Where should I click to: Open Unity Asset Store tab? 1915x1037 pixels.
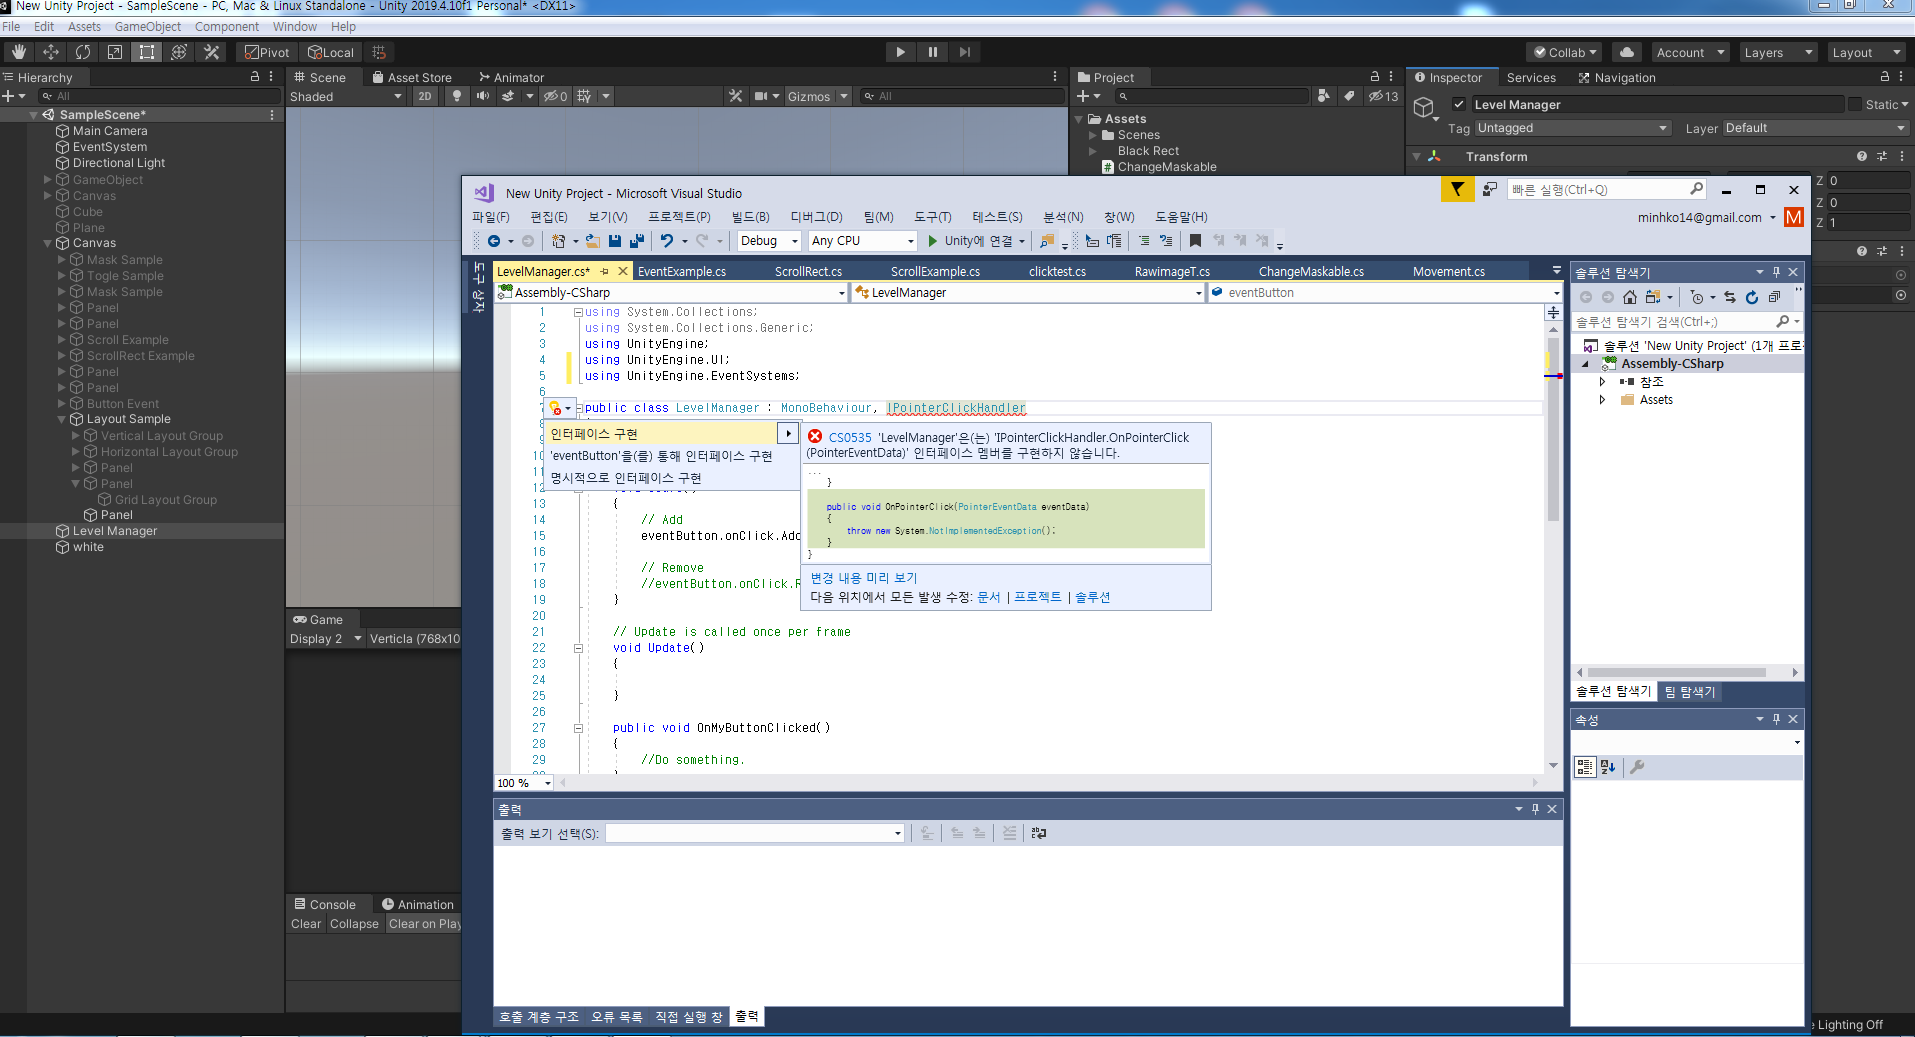[412, 77]
